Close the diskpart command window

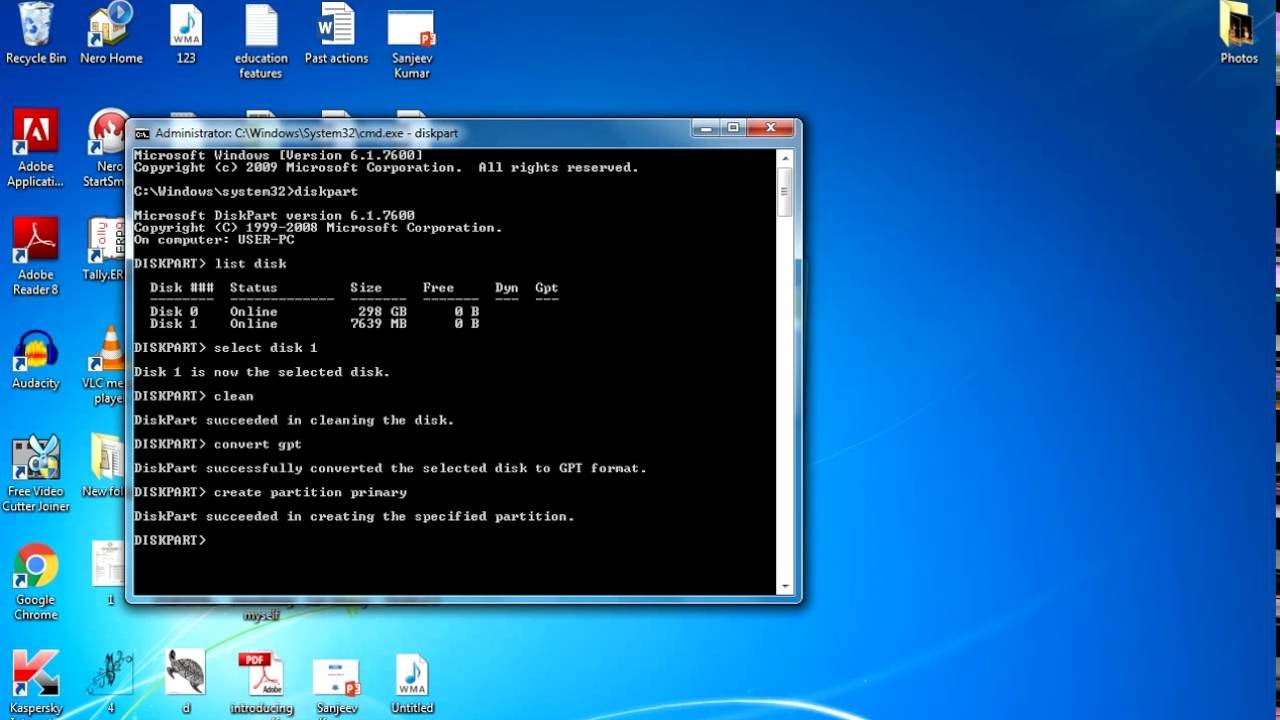click(771, 128)
